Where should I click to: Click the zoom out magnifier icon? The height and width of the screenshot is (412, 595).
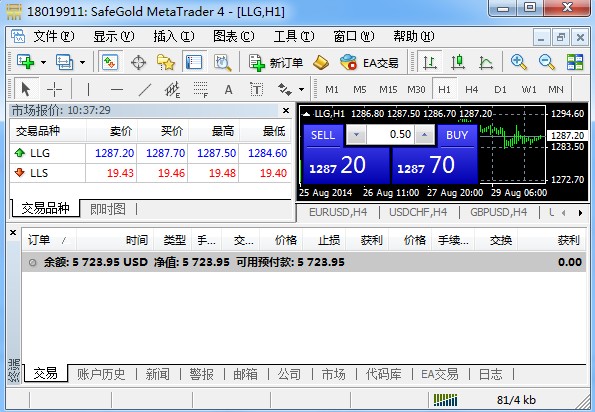click(547, 62)
